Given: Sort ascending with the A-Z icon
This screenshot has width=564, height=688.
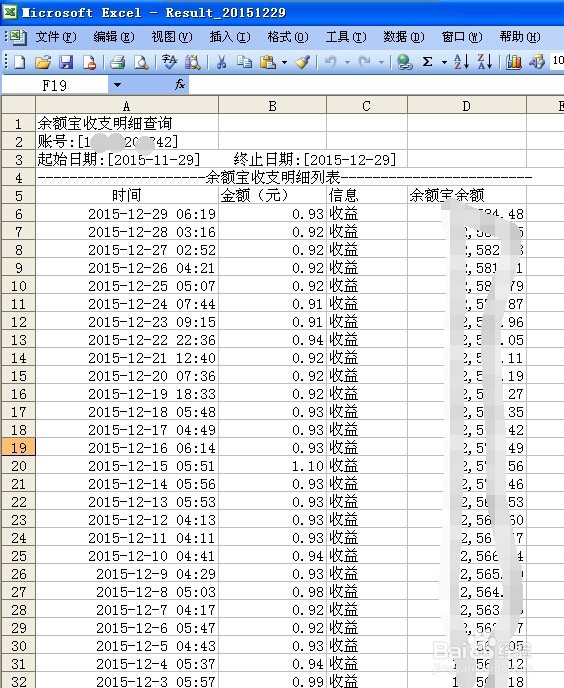Looking at the screenshot, I should coord(462,62).
